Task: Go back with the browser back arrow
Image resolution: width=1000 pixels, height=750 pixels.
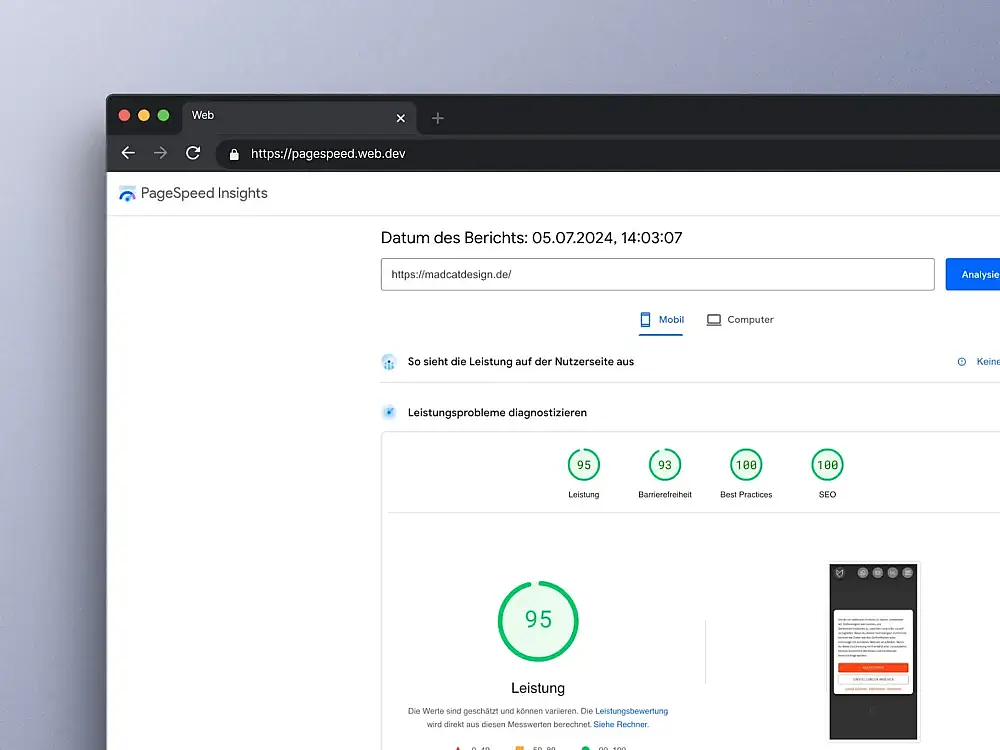Action: pos(128,153)
